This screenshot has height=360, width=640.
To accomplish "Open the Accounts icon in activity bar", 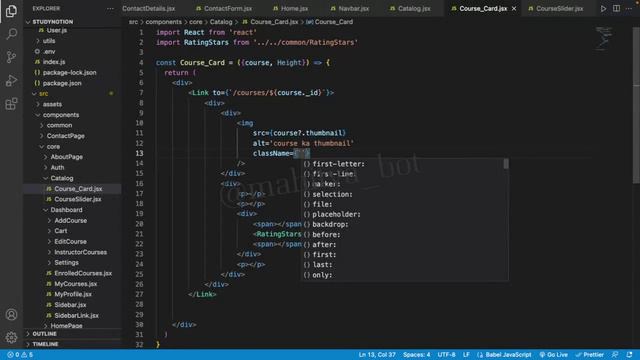I will tap(11, 315).
